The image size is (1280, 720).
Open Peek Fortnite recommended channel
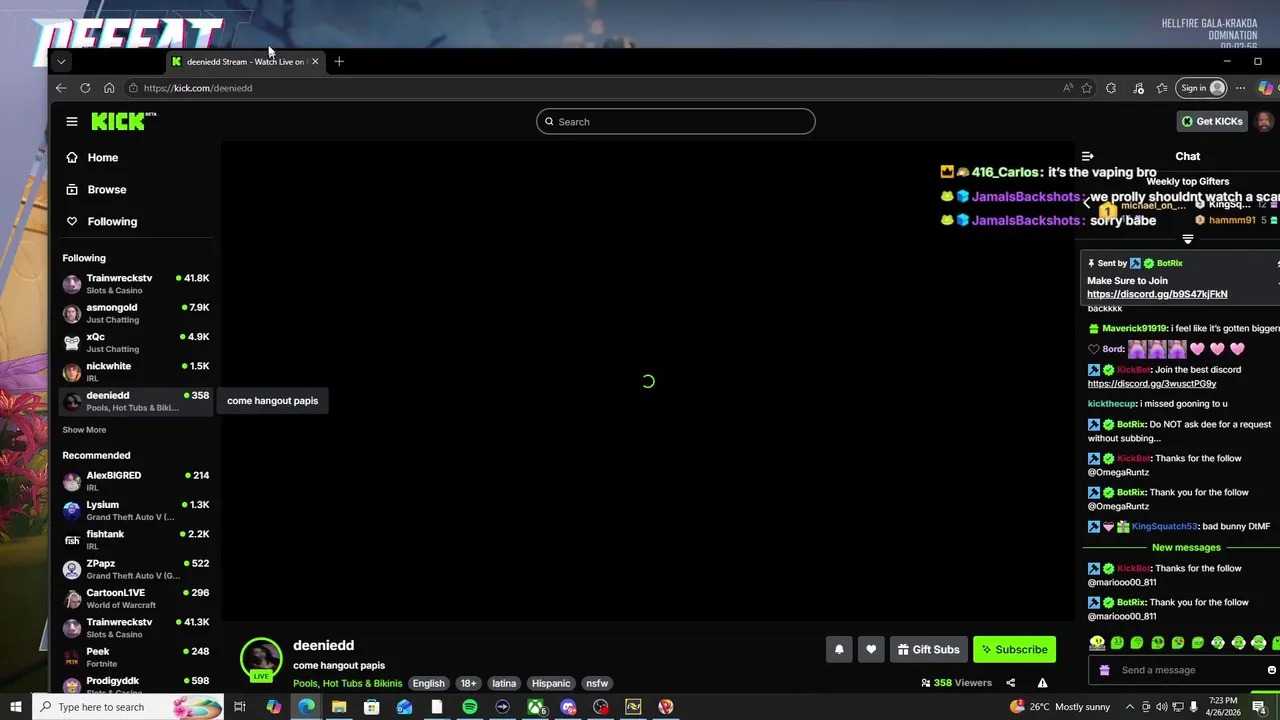pyautogui.click(x=136, y=657)
